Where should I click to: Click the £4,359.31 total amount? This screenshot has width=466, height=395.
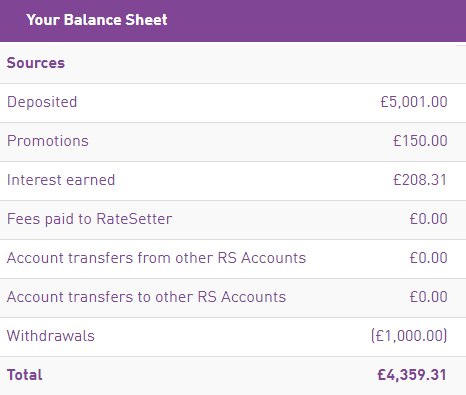tap(412, 375)
